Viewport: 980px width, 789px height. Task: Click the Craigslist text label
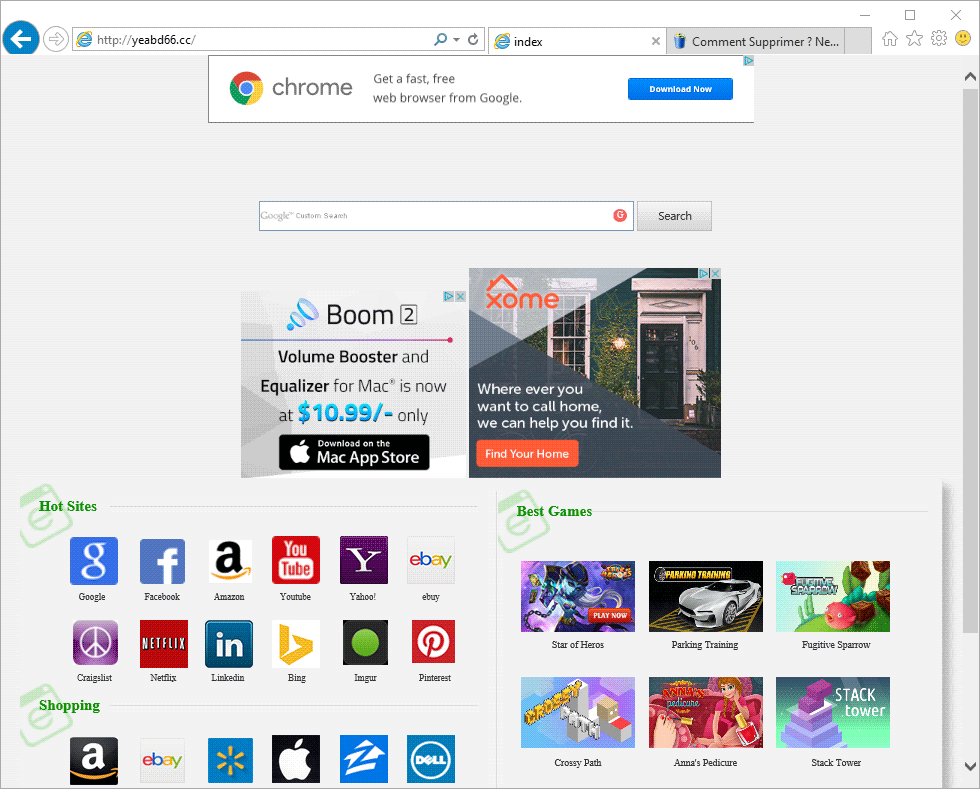pyautogui.click(x=94, y=678)
